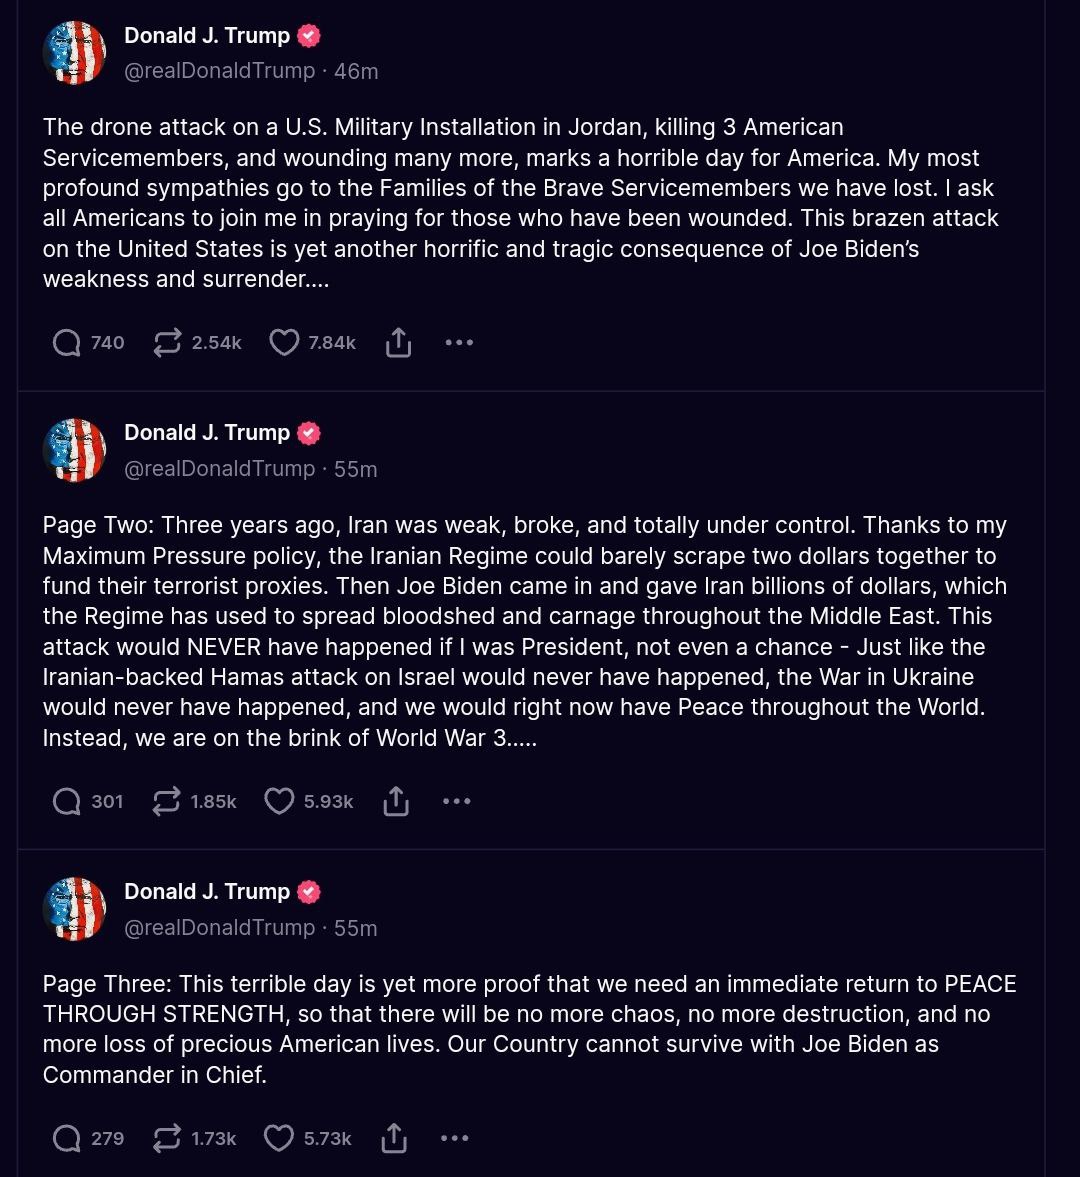1080x1177 pixels.
Task: ReTruth the Page Two post
Action: point(166,802)
